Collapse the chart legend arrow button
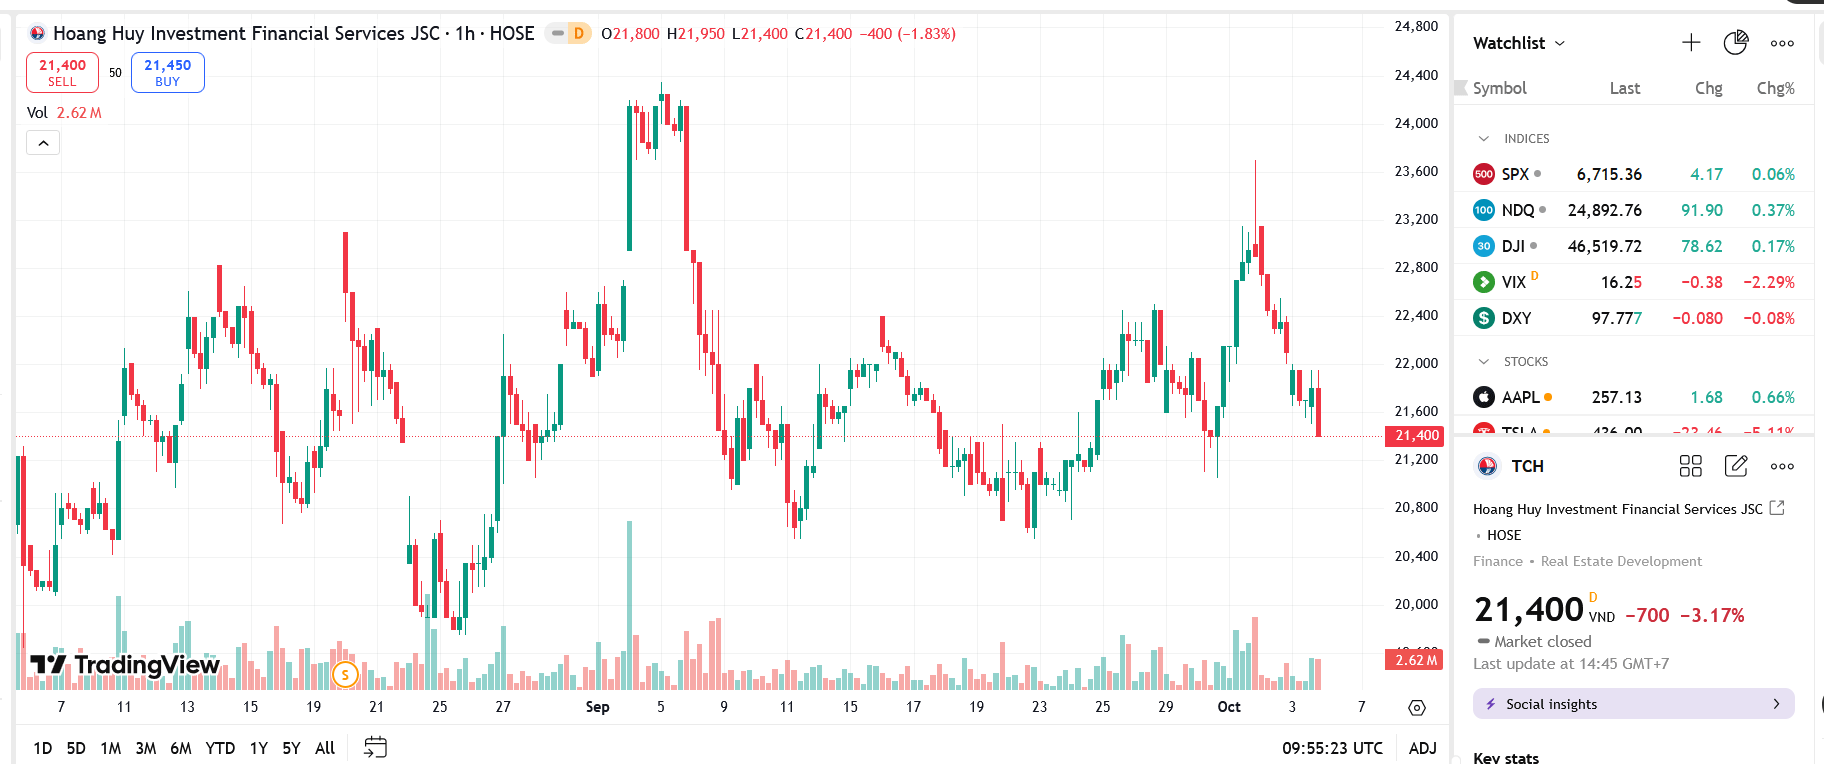Screen dimensions: 1824x764 [x=43, y=143]
